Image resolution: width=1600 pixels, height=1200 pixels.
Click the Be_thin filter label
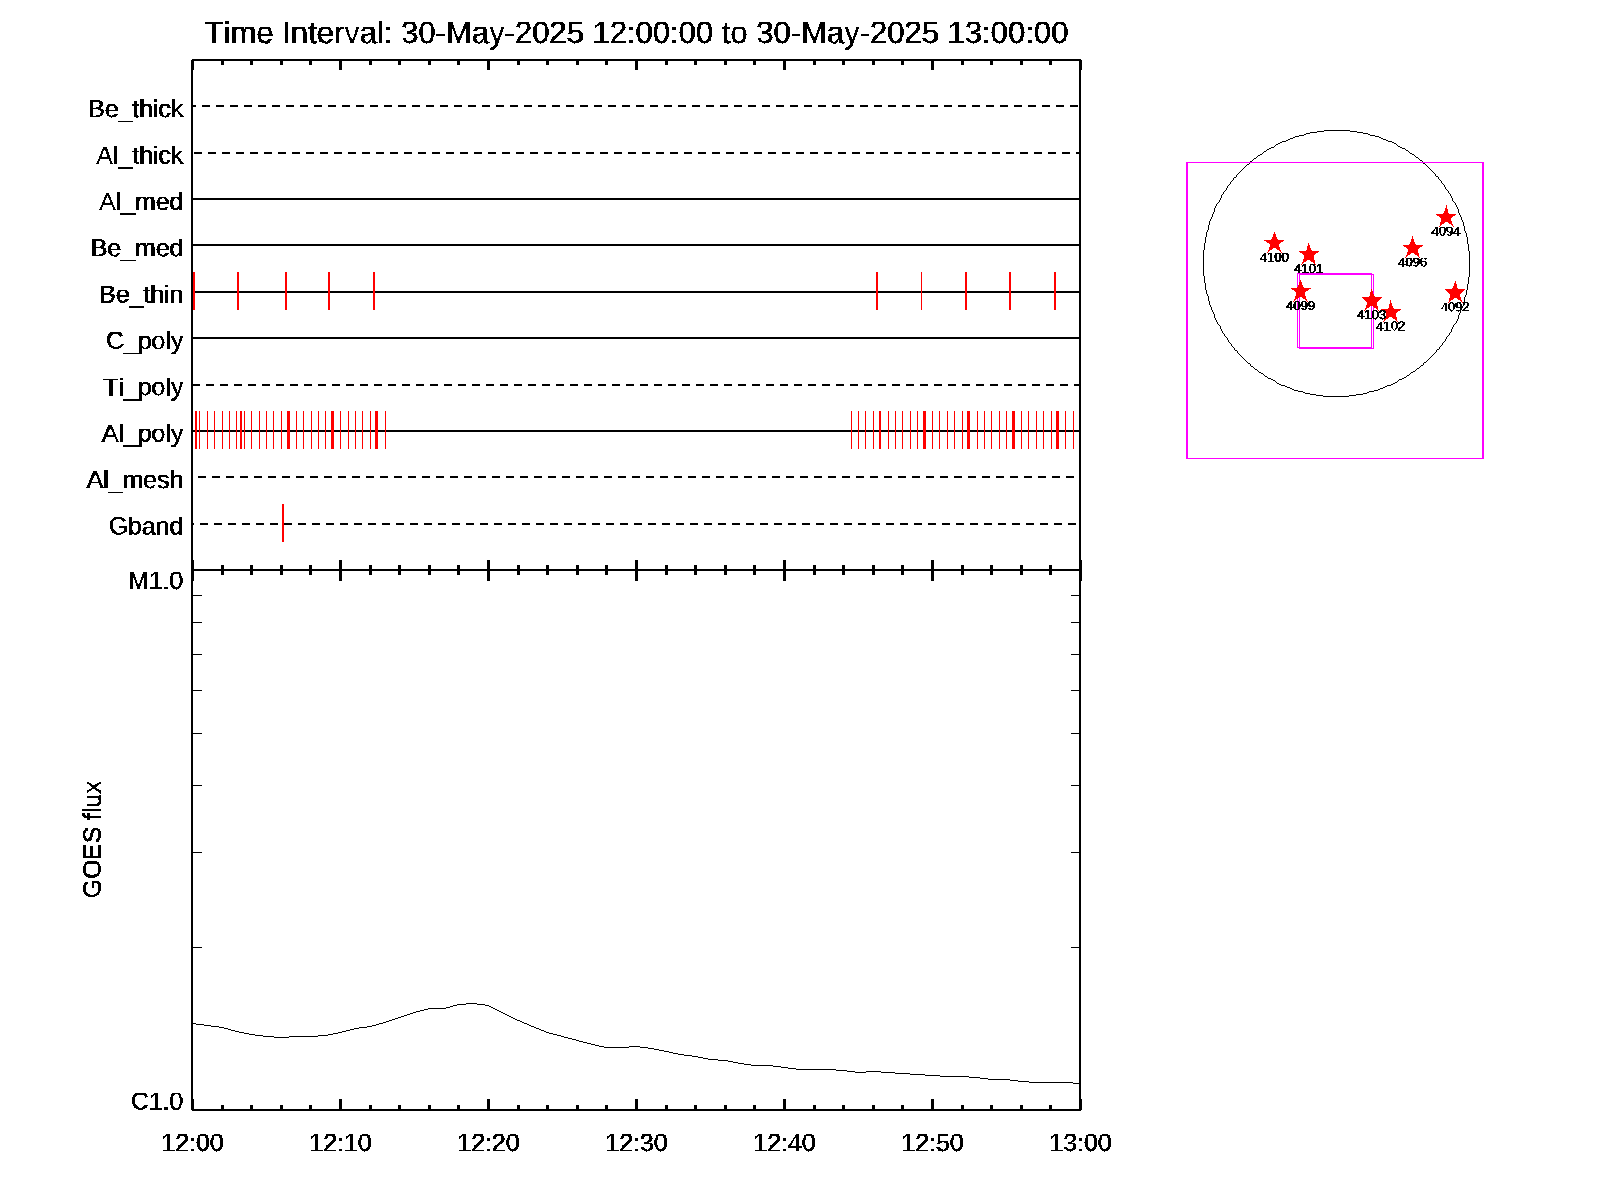coord(141,295)
